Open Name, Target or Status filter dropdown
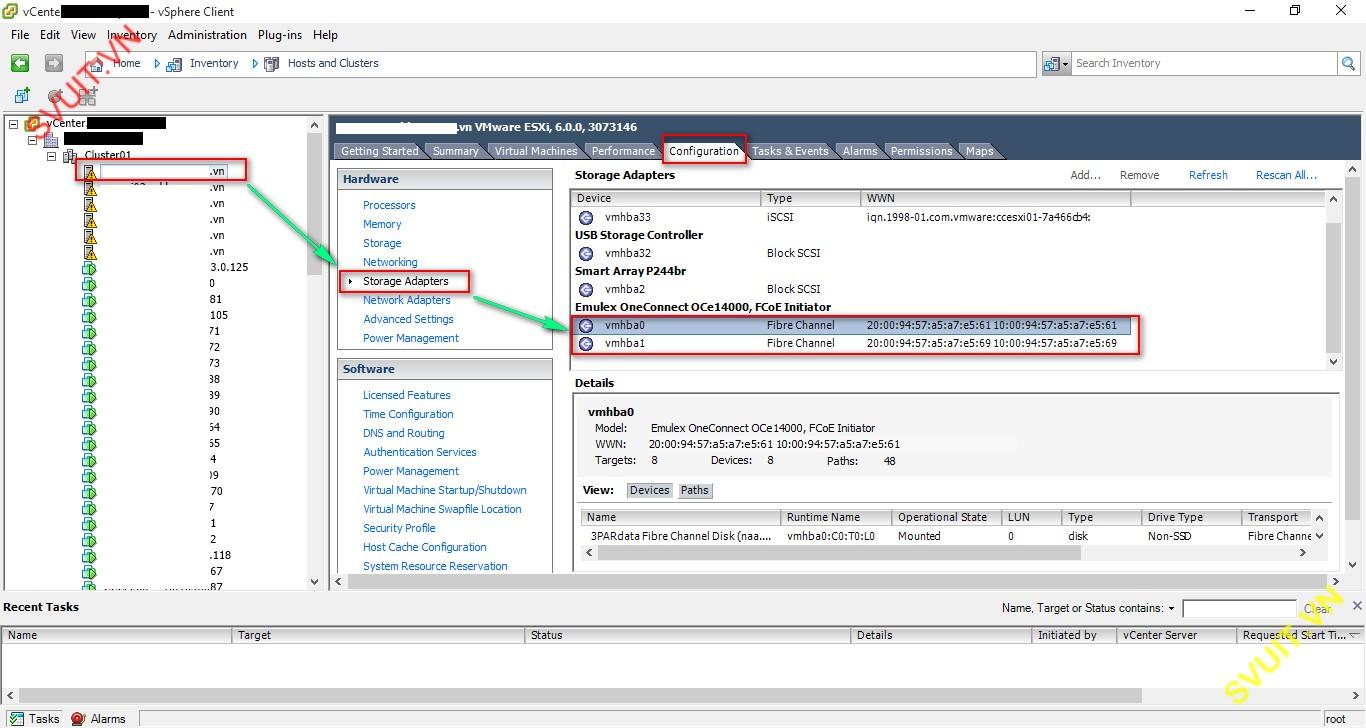Image resolution: width=1366 pixels, height=728 pixels. pos(1171,608)
